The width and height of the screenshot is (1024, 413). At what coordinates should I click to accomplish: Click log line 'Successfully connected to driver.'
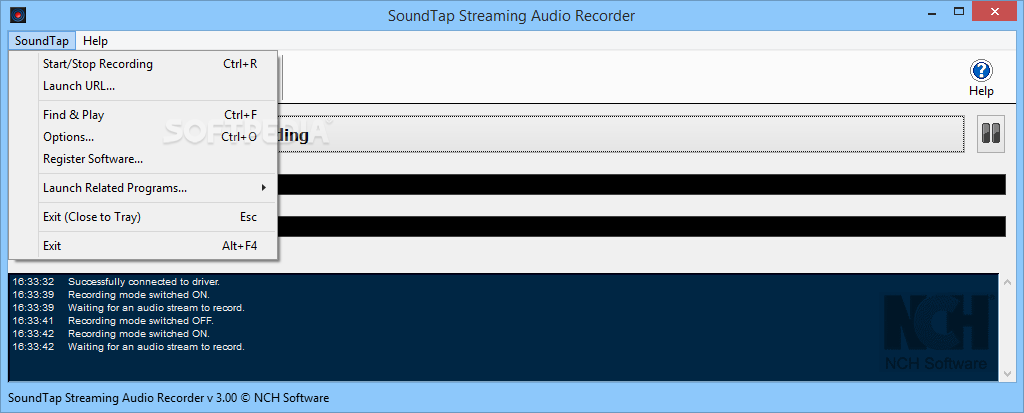(144, 282)
